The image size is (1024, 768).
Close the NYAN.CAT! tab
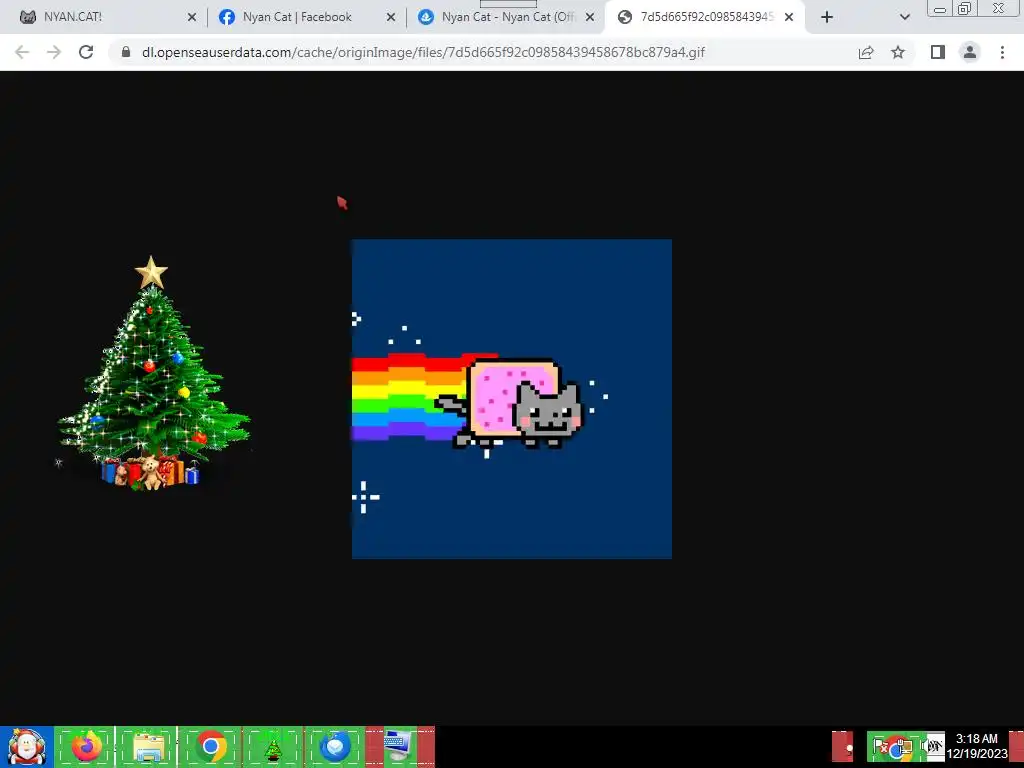pos(191,18)
